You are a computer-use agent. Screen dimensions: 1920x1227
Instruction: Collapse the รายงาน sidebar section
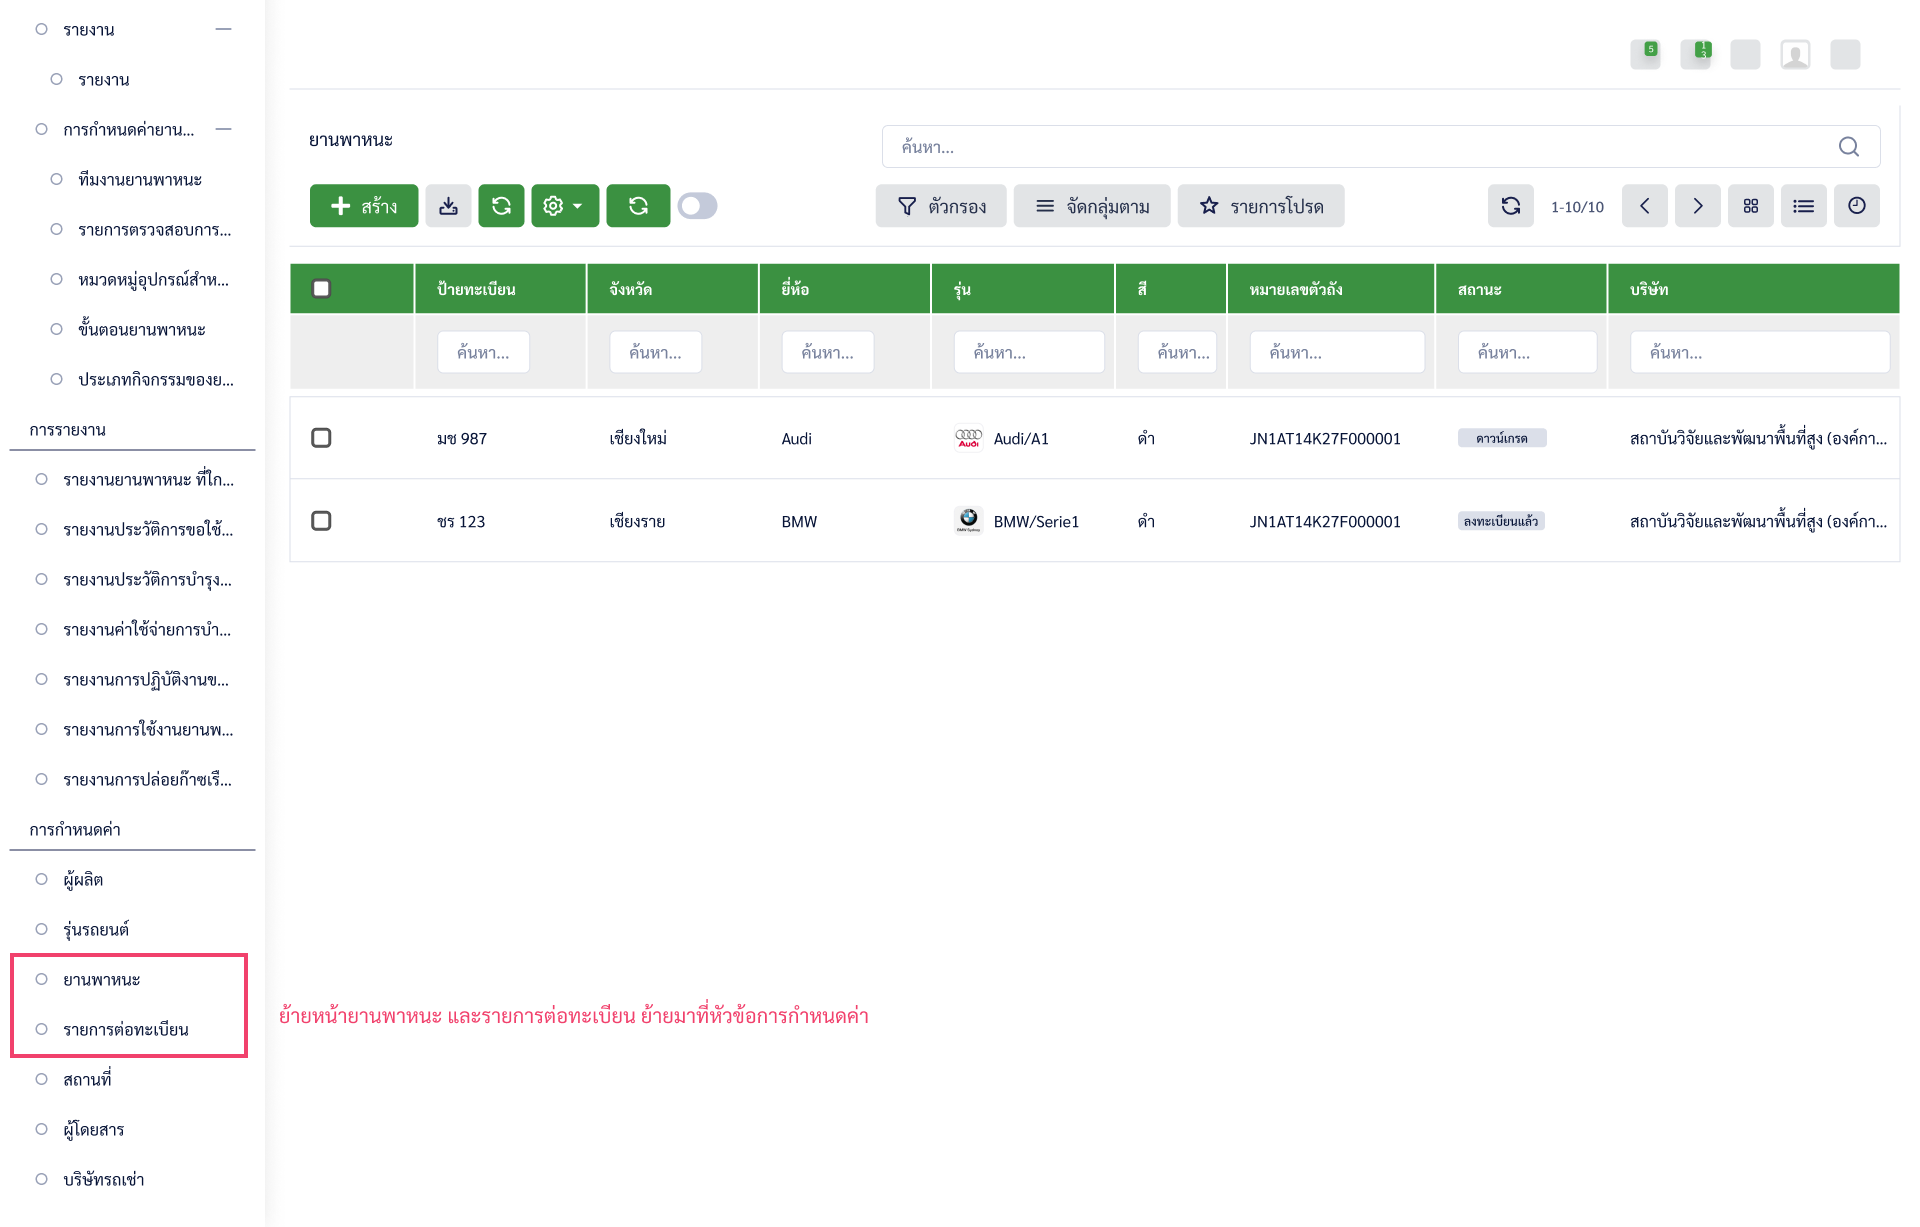coord(223,30)
